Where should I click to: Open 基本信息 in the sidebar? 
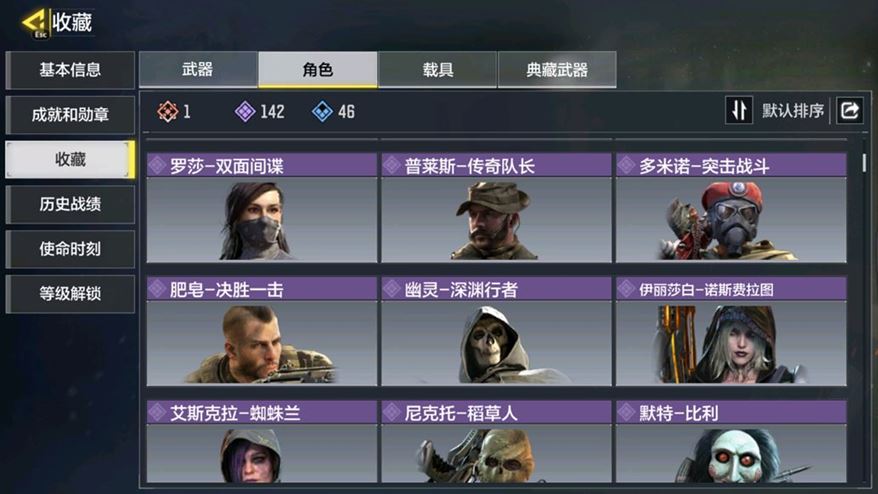pos(70,70)
